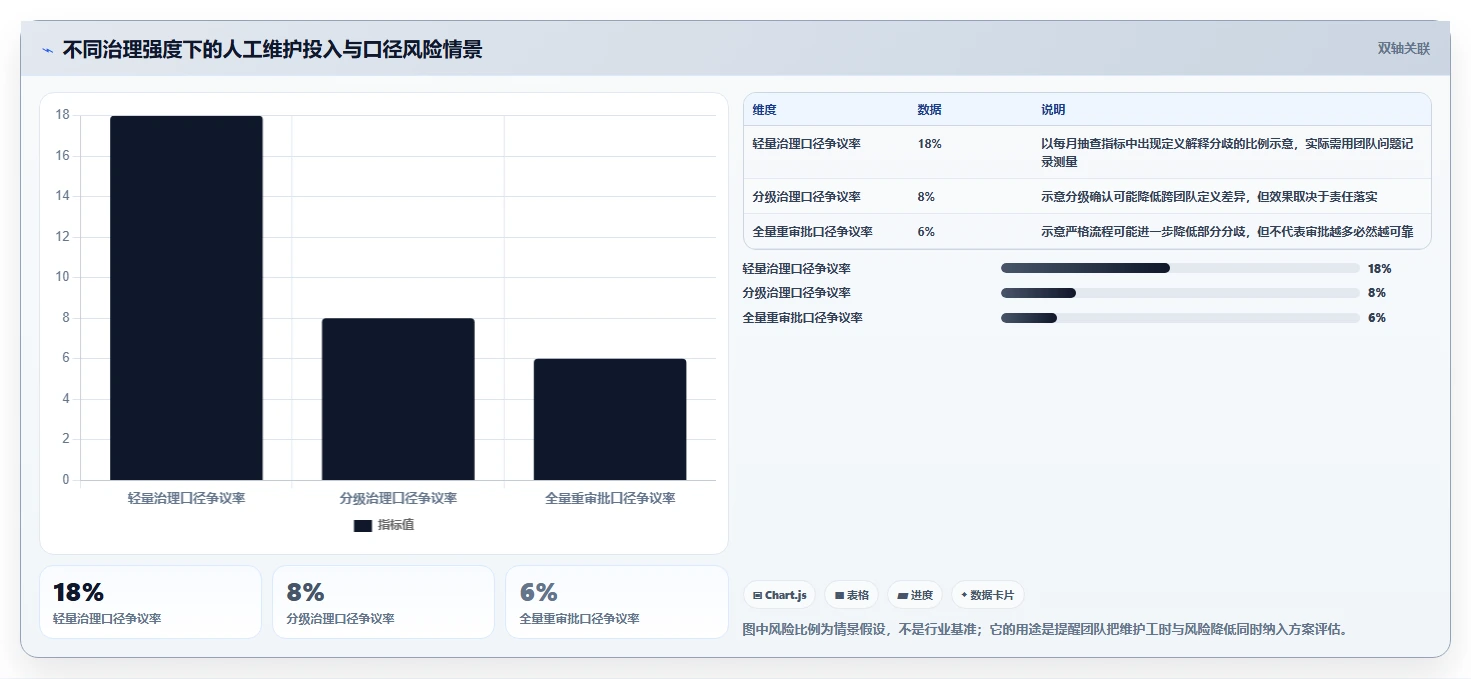The height and width of the screenshot is (679, 1471).
Task: Click the 分级治理口径争议率 progress row label
Action: coord(797,293)
